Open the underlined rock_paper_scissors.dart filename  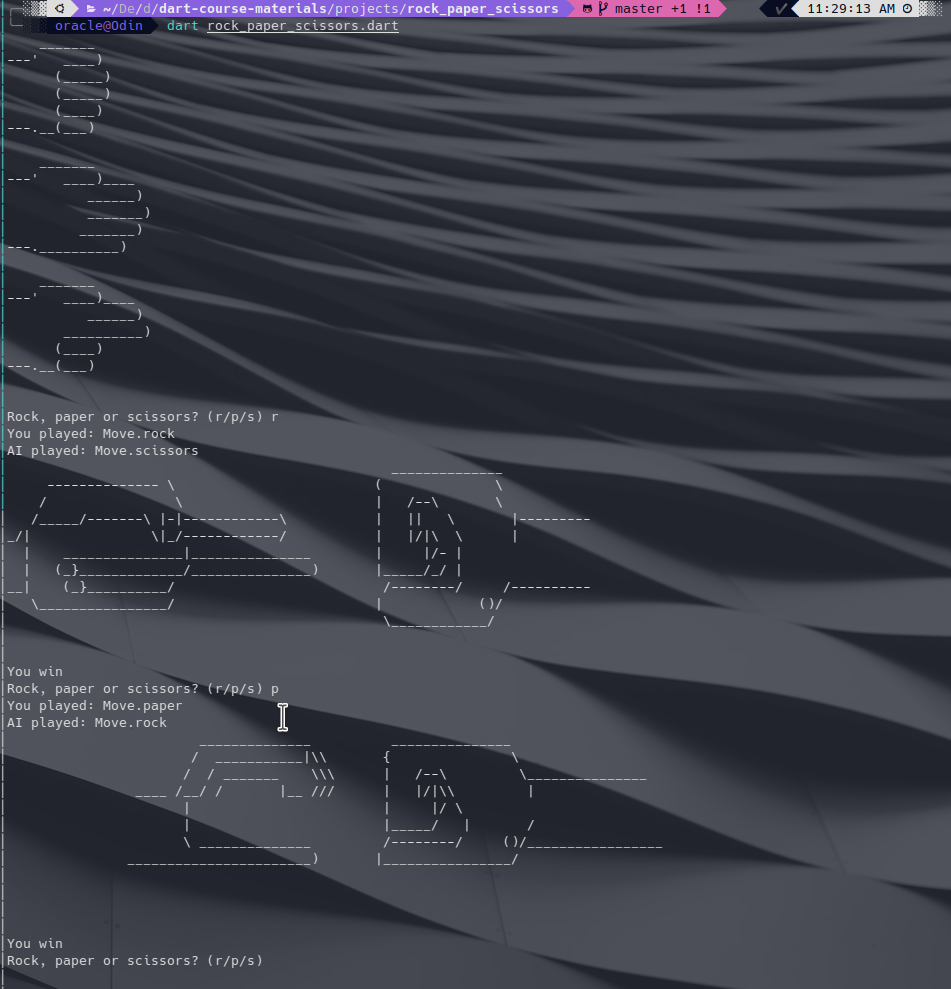[300, 25]
